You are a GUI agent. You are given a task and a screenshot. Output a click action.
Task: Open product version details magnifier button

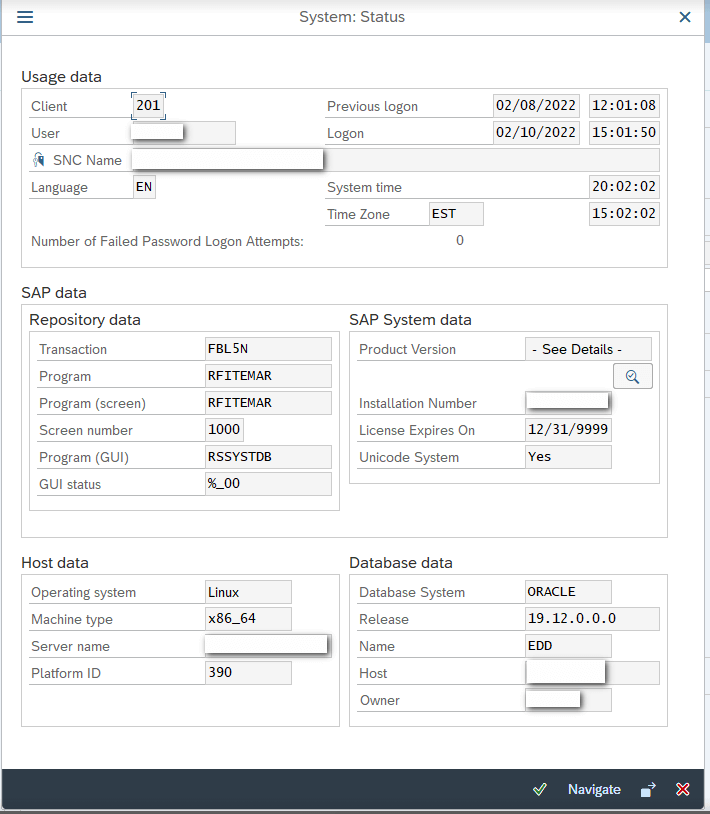[x=633, y=376]
